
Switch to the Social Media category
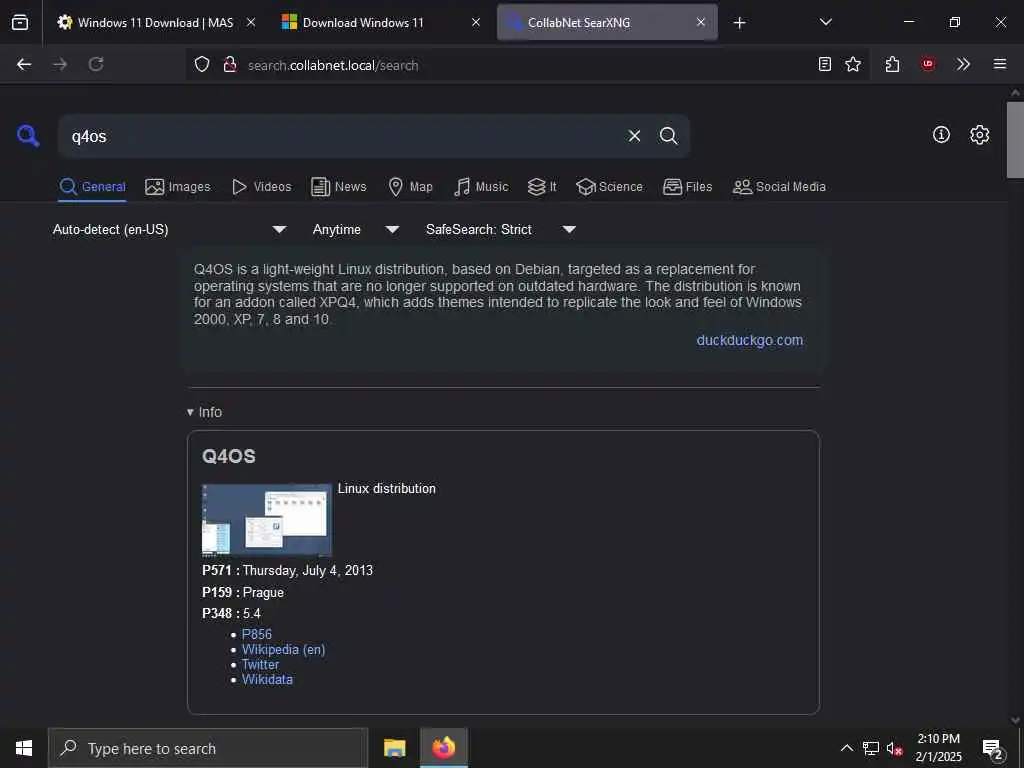779,187
